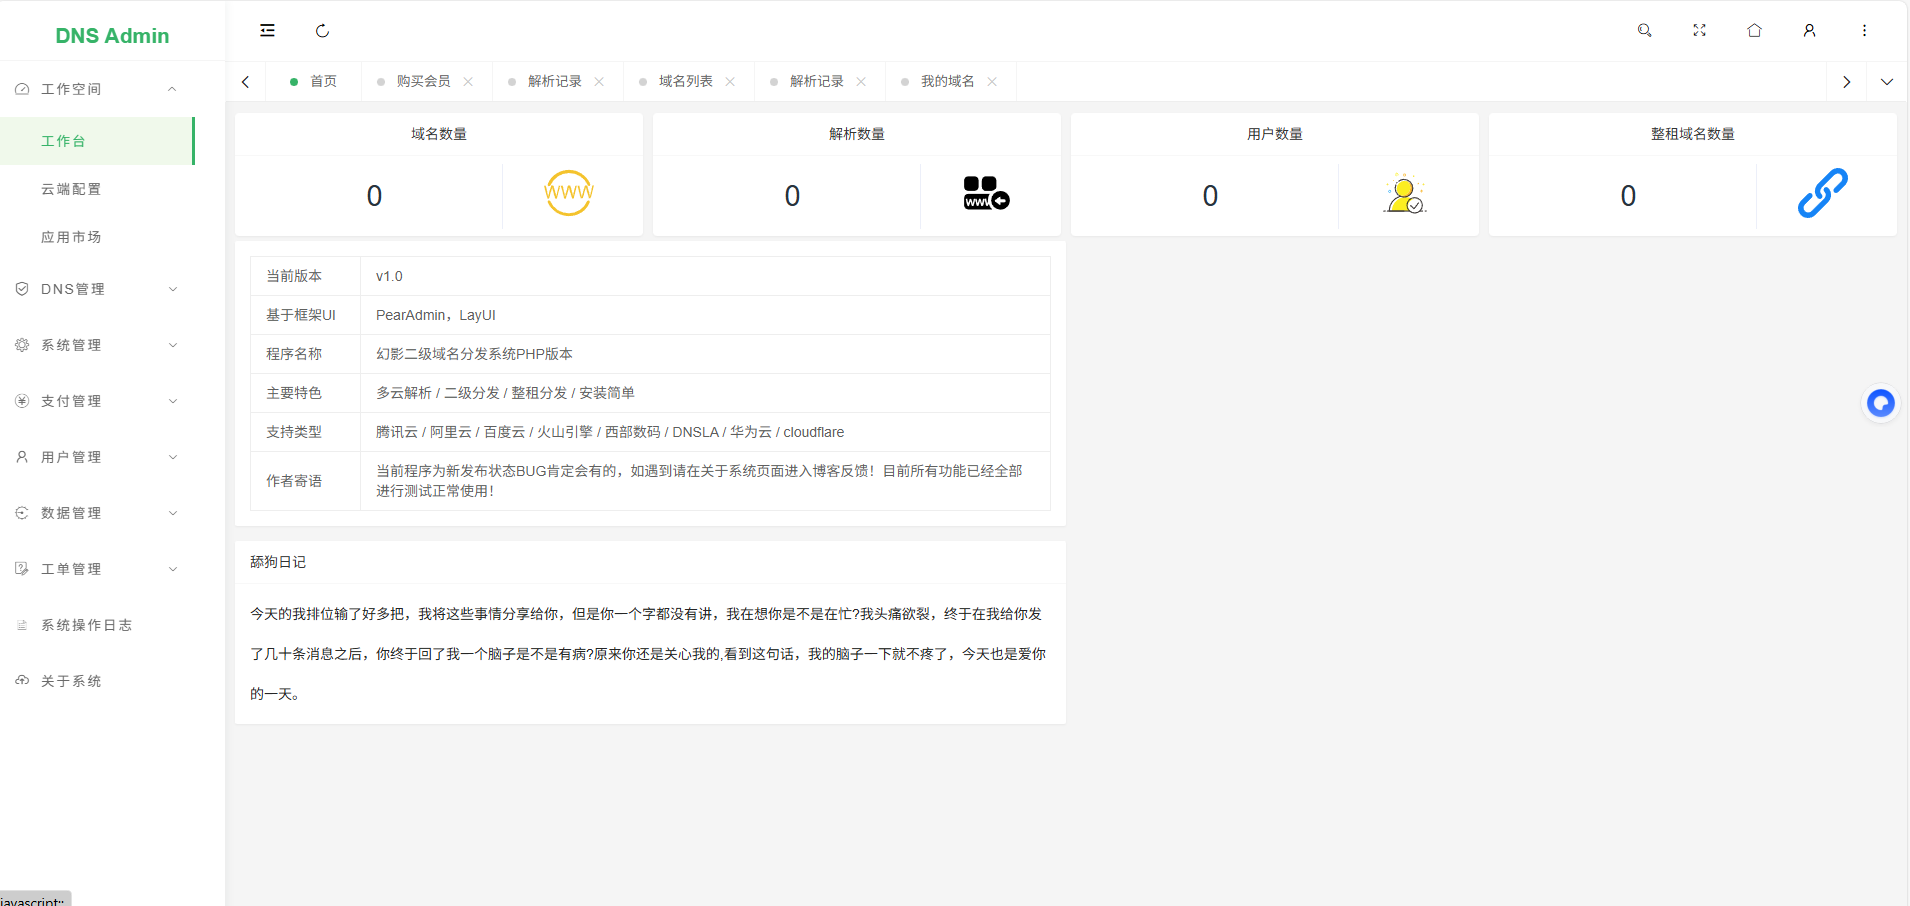1910x906 pixels.
Task: Click the refresh page icon
Action: coord(322,31)
